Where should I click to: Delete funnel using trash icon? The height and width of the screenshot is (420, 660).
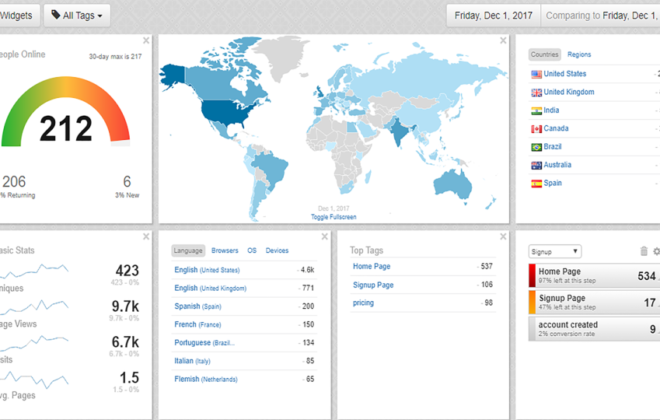tap(644, 251)
